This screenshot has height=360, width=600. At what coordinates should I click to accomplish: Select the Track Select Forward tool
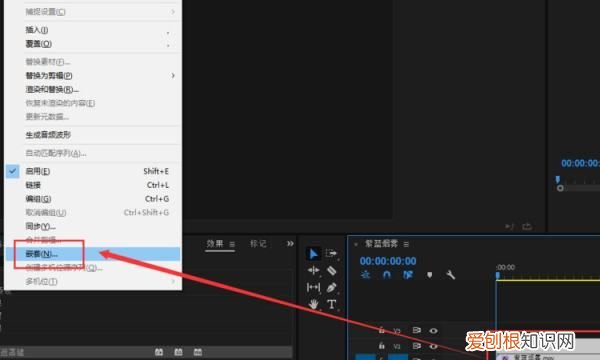[331, 253]
